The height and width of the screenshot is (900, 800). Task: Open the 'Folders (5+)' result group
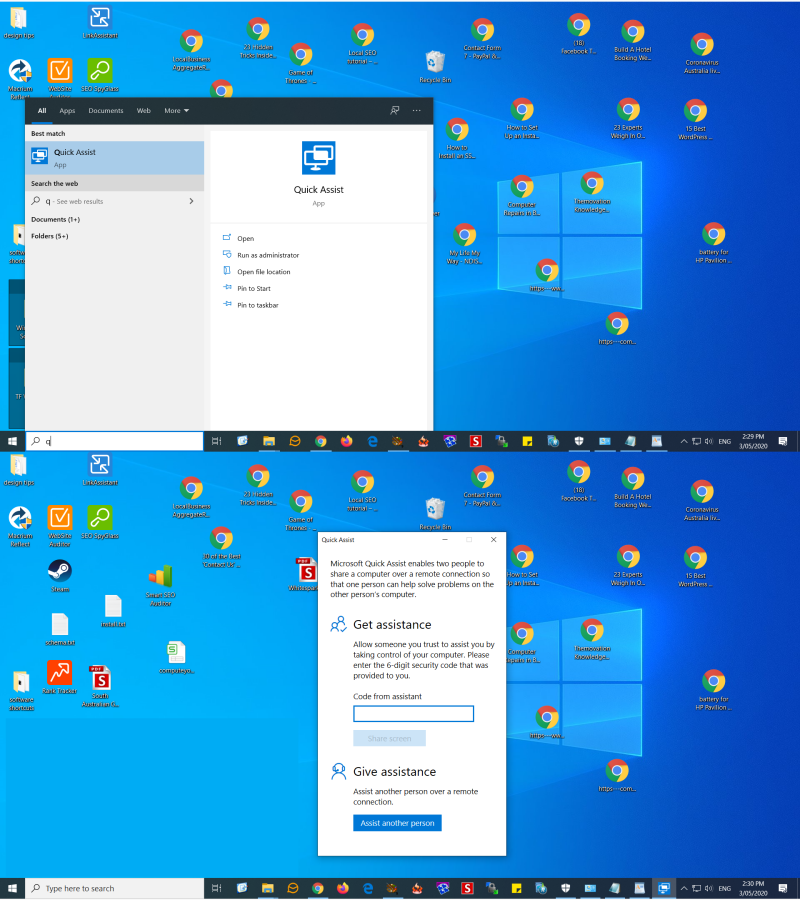(x=49, y=236)
